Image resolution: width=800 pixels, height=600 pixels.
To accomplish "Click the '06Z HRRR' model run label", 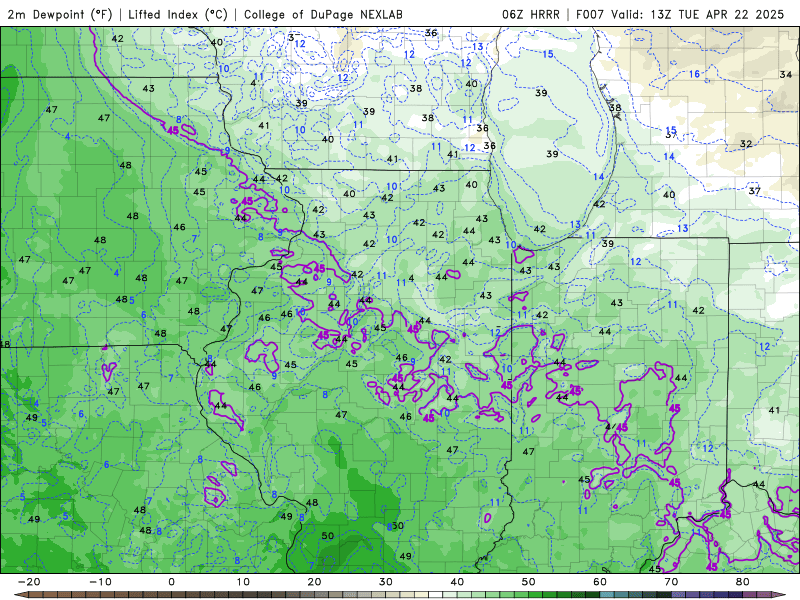I will point(531,14).
